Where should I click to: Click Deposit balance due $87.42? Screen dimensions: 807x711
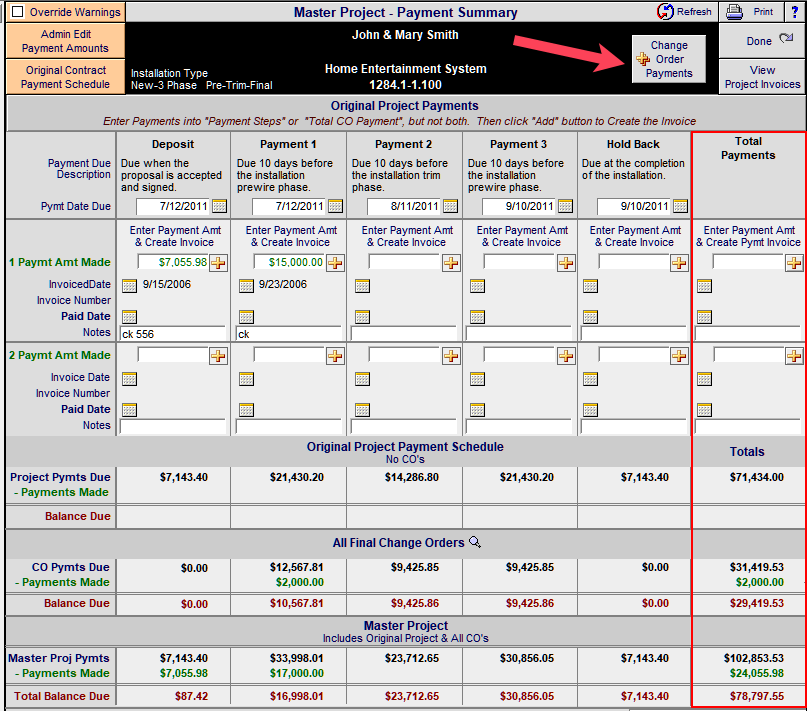coord(191,696)
